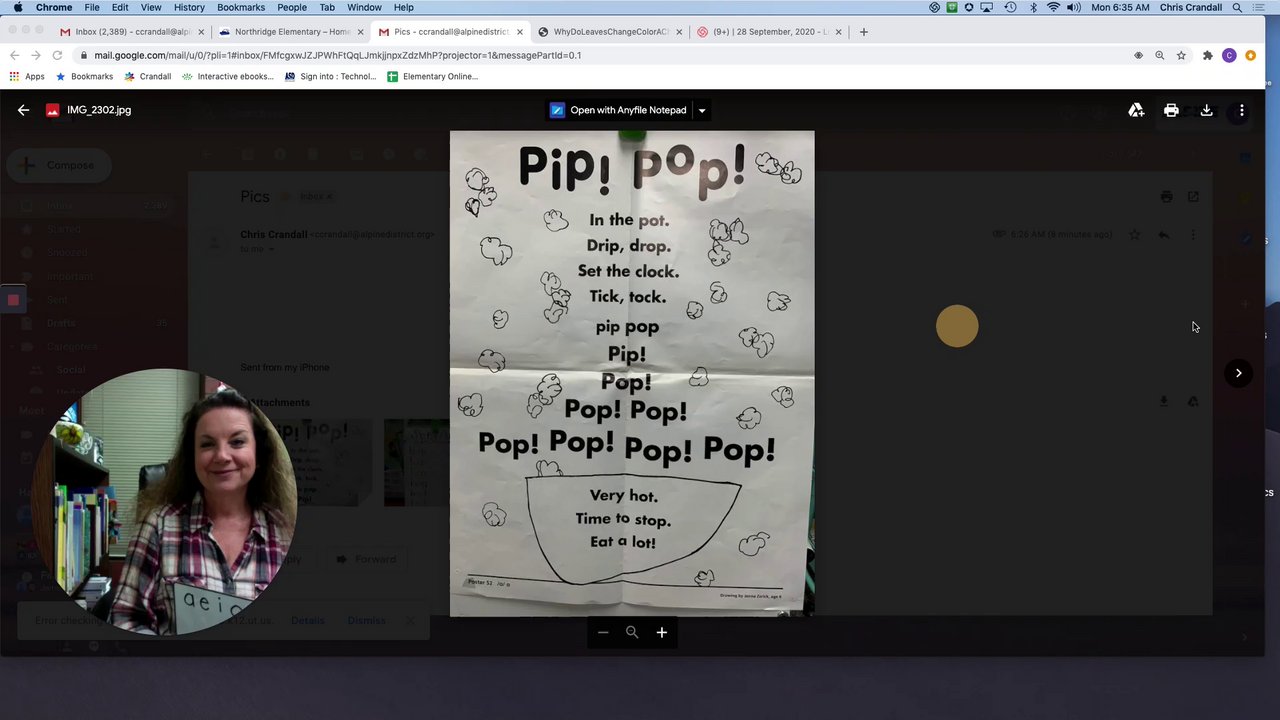The height and width of the screenshot is (720, 1280).
Task: Close the WhyDoLeavesChangeColor tab
Action: [x=679, y=32]
